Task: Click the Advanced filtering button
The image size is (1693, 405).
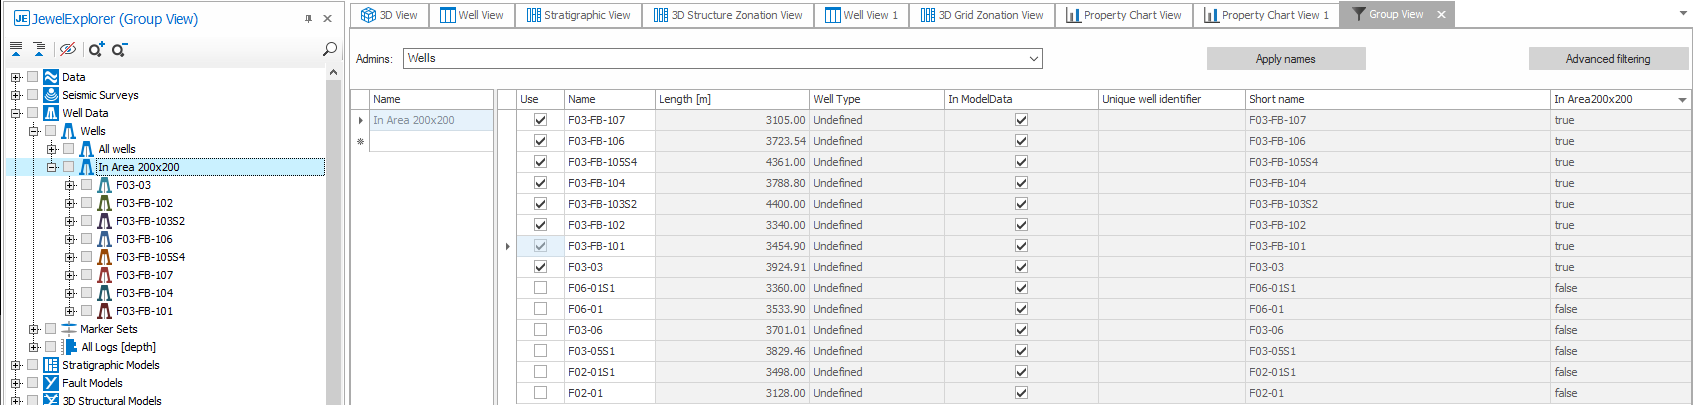Action: coord(1607,59)
